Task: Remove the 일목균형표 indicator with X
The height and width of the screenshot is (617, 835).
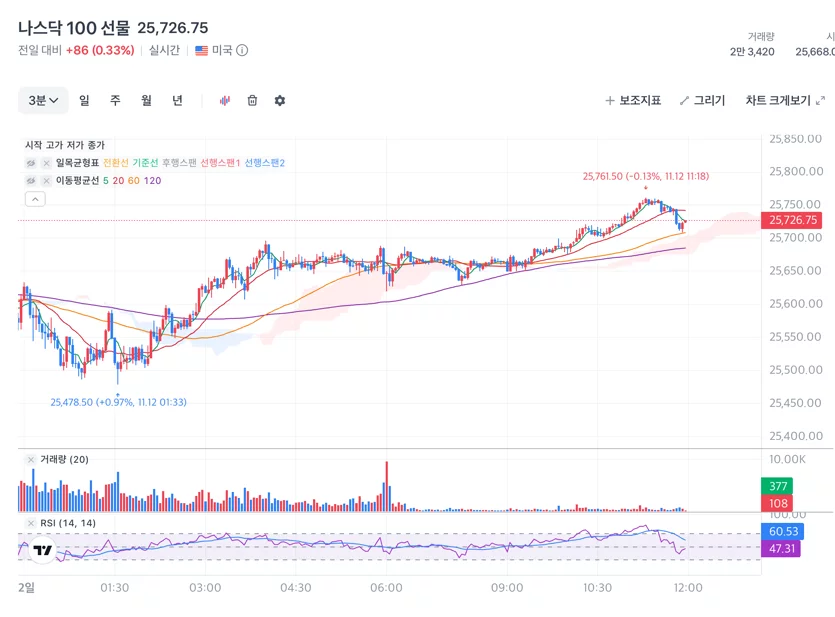Action: 46,163
